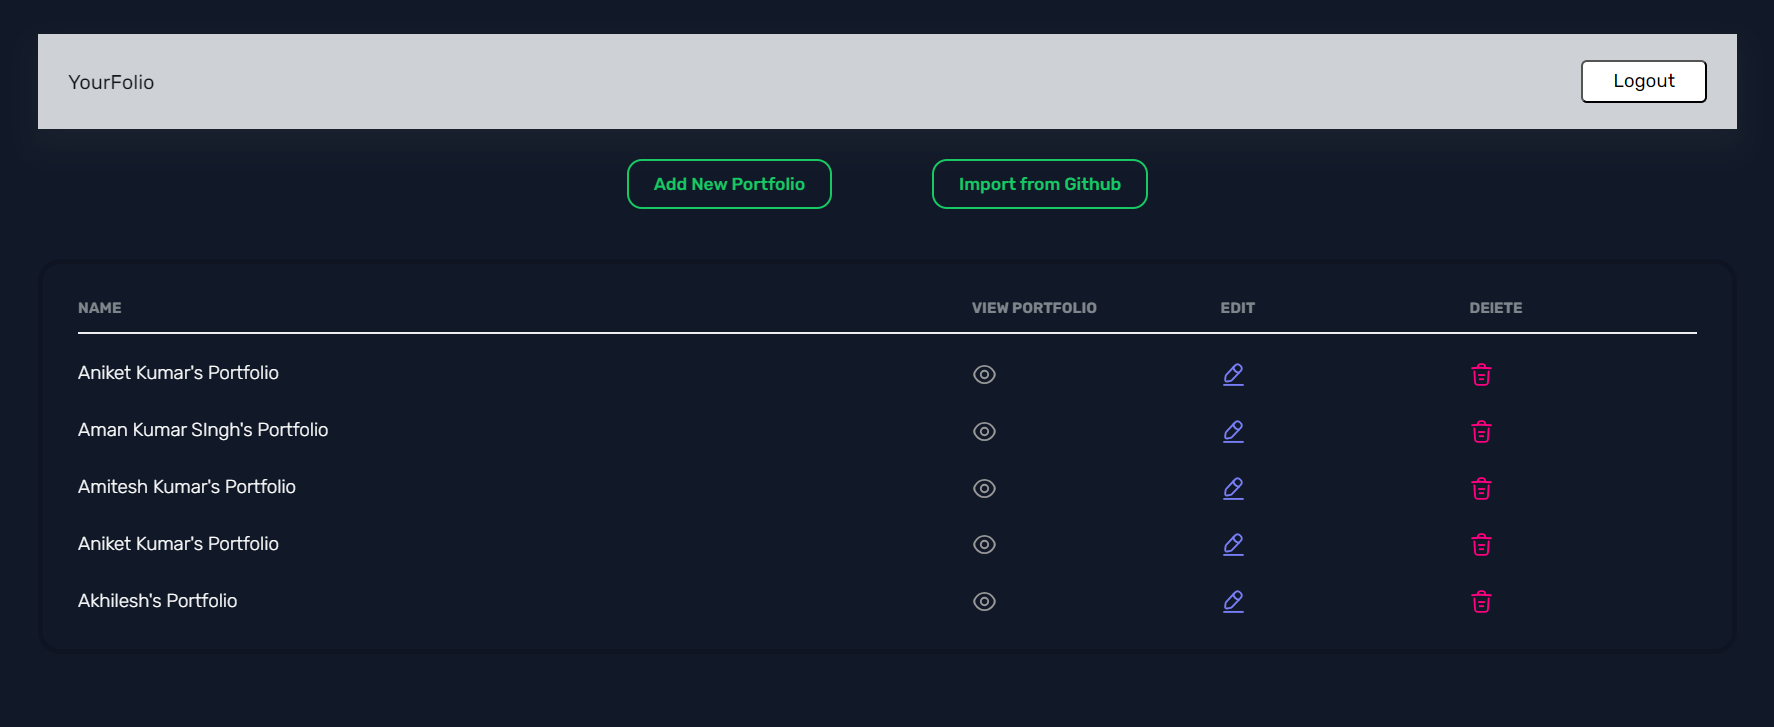Edit Amitesh Kumar's Portfolio pencil icon
1774x727 pixels.
click(x=1233, y=488)
